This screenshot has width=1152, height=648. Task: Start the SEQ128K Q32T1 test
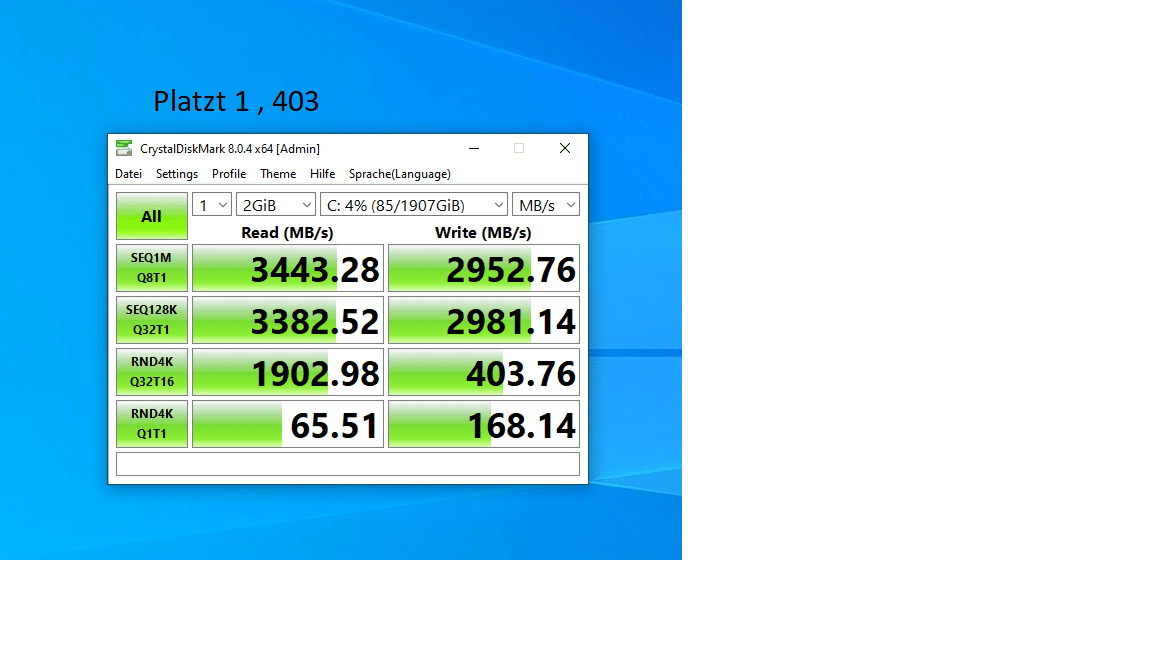click(151, 320)
